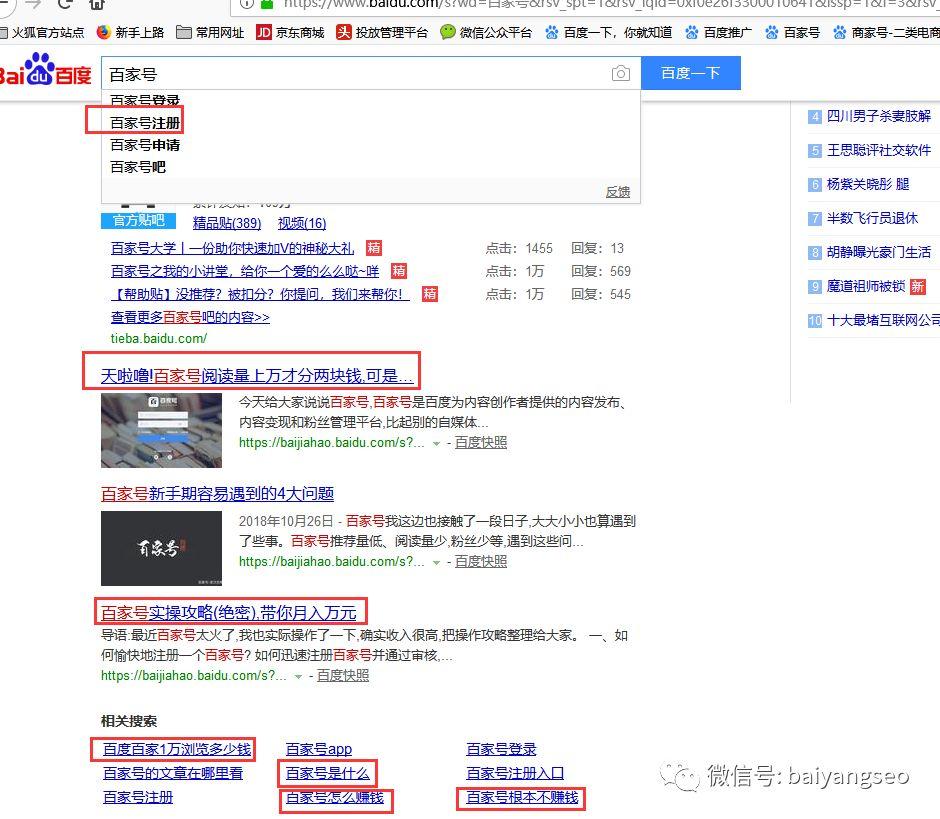The width and height of the screenshot is (940, 819).
Task: Open 百度快照 of 新手期 result
Action: click(481, 561)
